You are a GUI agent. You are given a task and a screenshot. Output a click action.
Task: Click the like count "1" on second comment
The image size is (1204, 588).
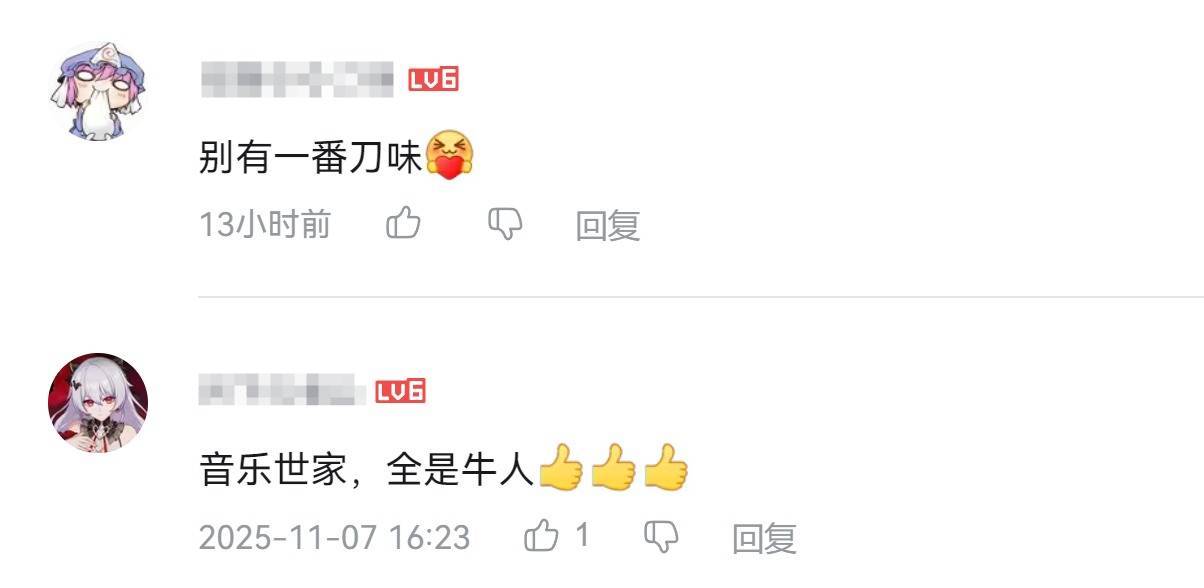582,537
